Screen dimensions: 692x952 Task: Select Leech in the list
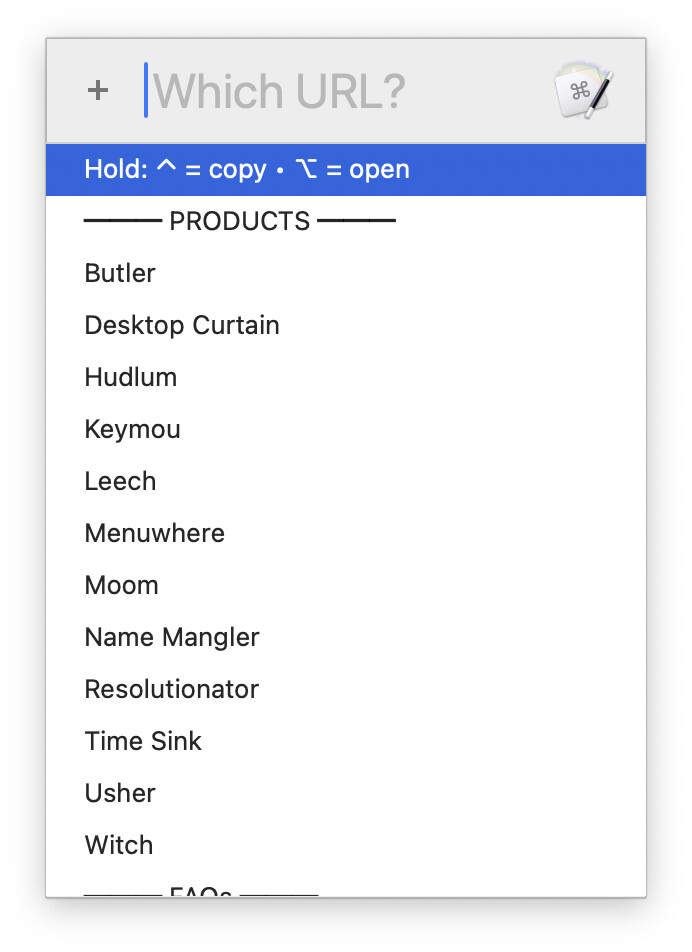click(121, 481)
